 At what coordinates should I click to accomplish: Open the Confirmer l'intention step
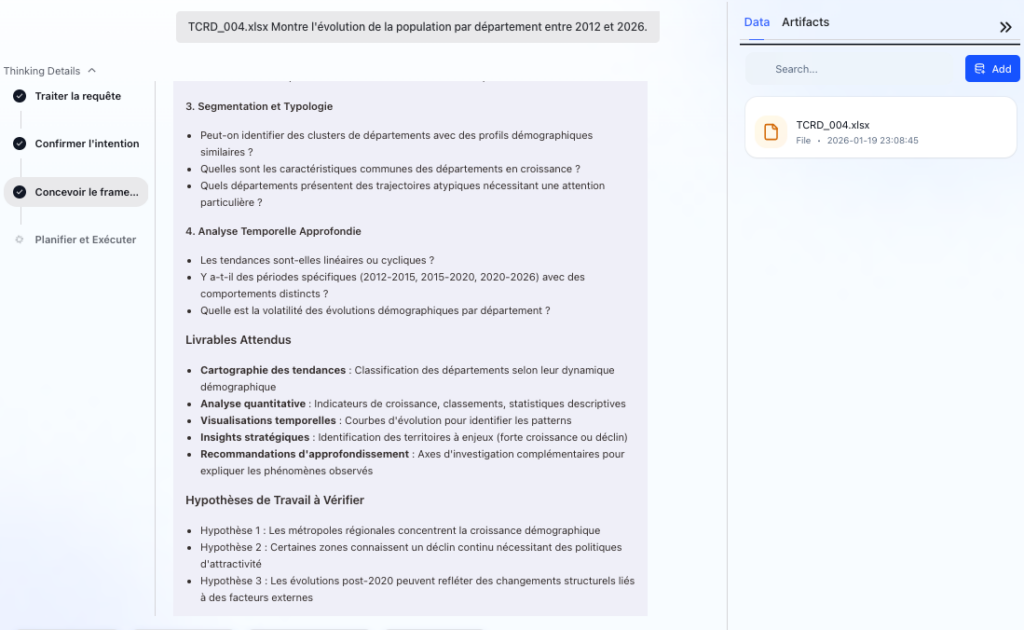pyautogui.click(x=87, y=144)
